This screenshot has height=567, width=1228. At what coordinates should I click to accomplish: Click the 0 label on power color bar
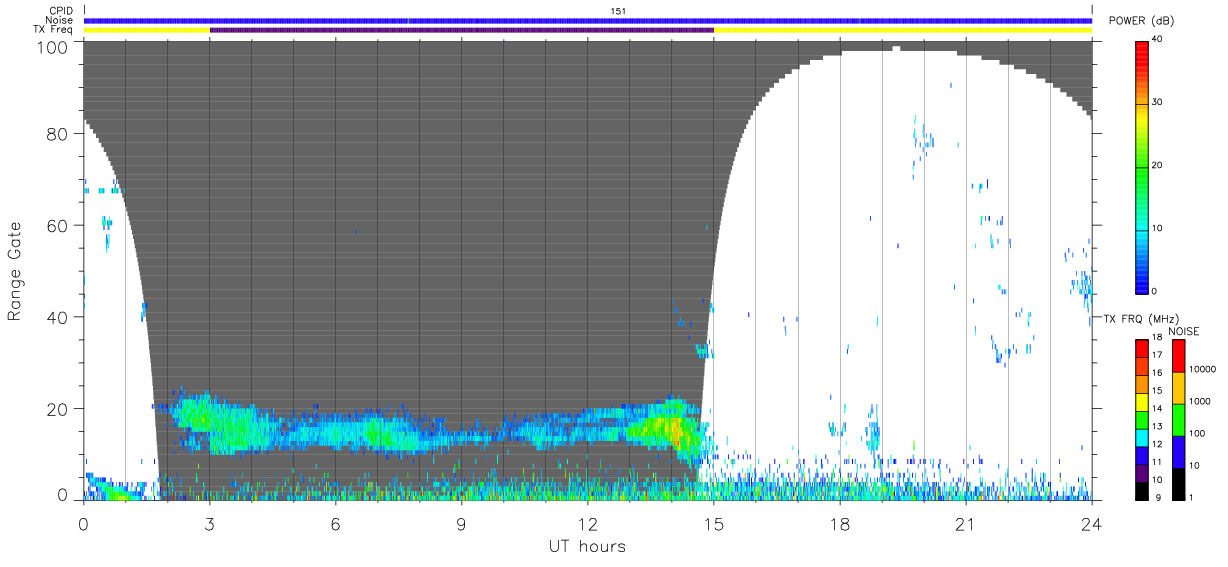[1153, 291]
